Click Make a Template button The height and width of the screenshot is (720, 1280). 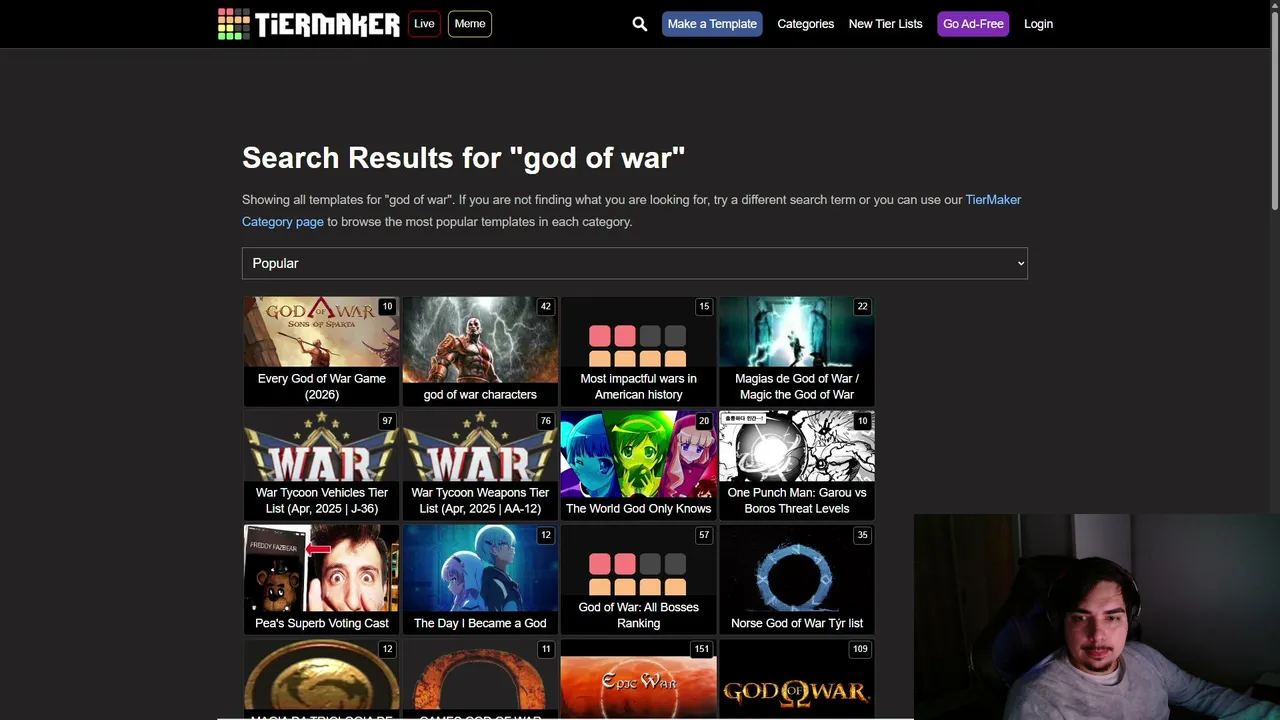pos(712,24)
